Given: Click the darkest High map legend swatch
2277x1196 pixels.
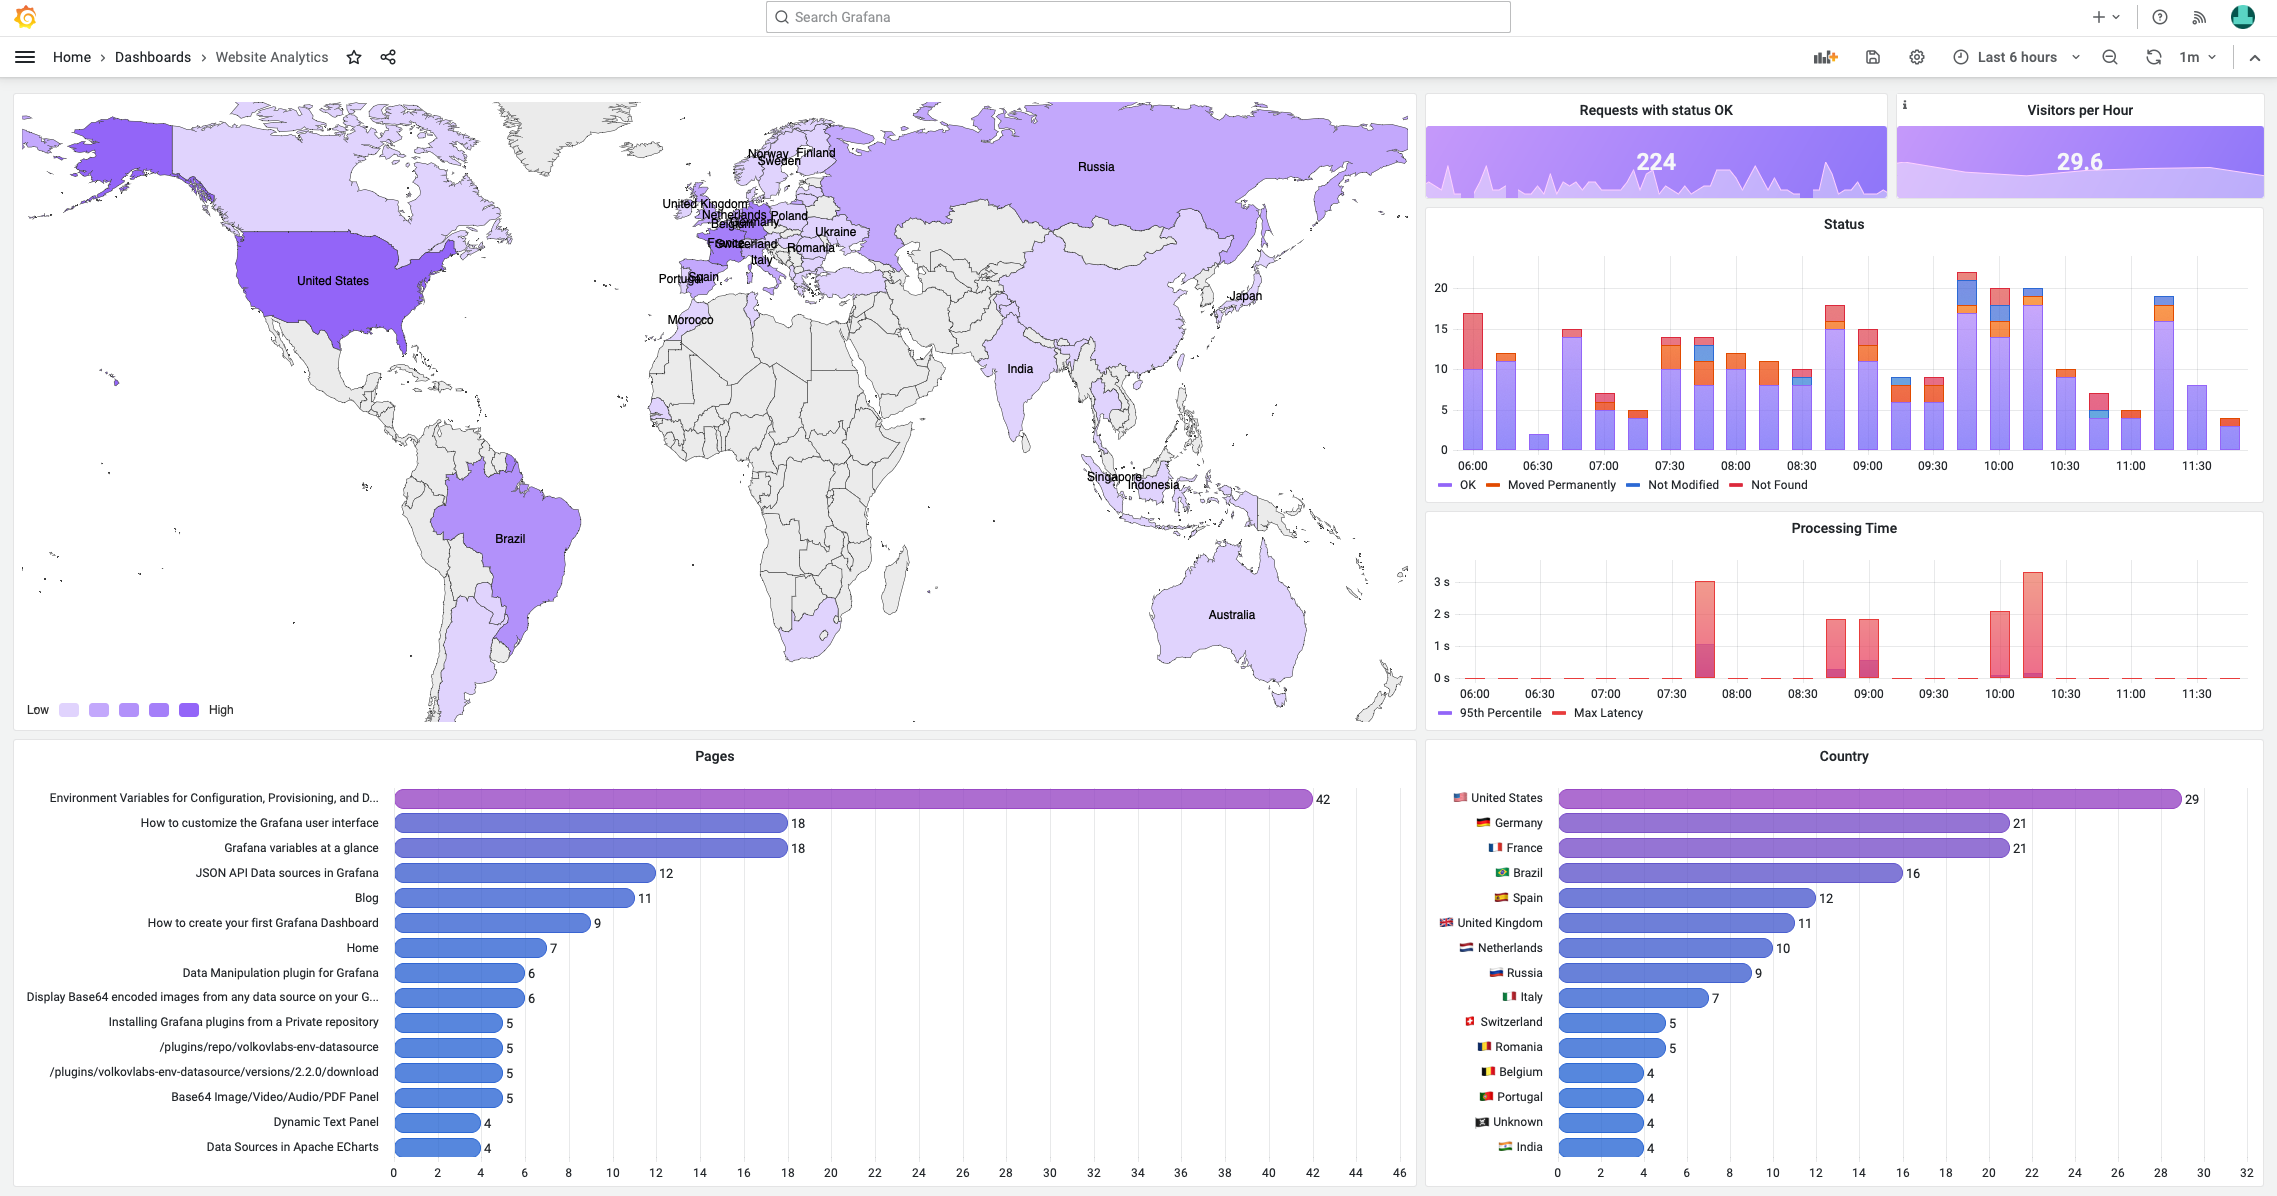Looking at the screenshot, I should (189, 710).
